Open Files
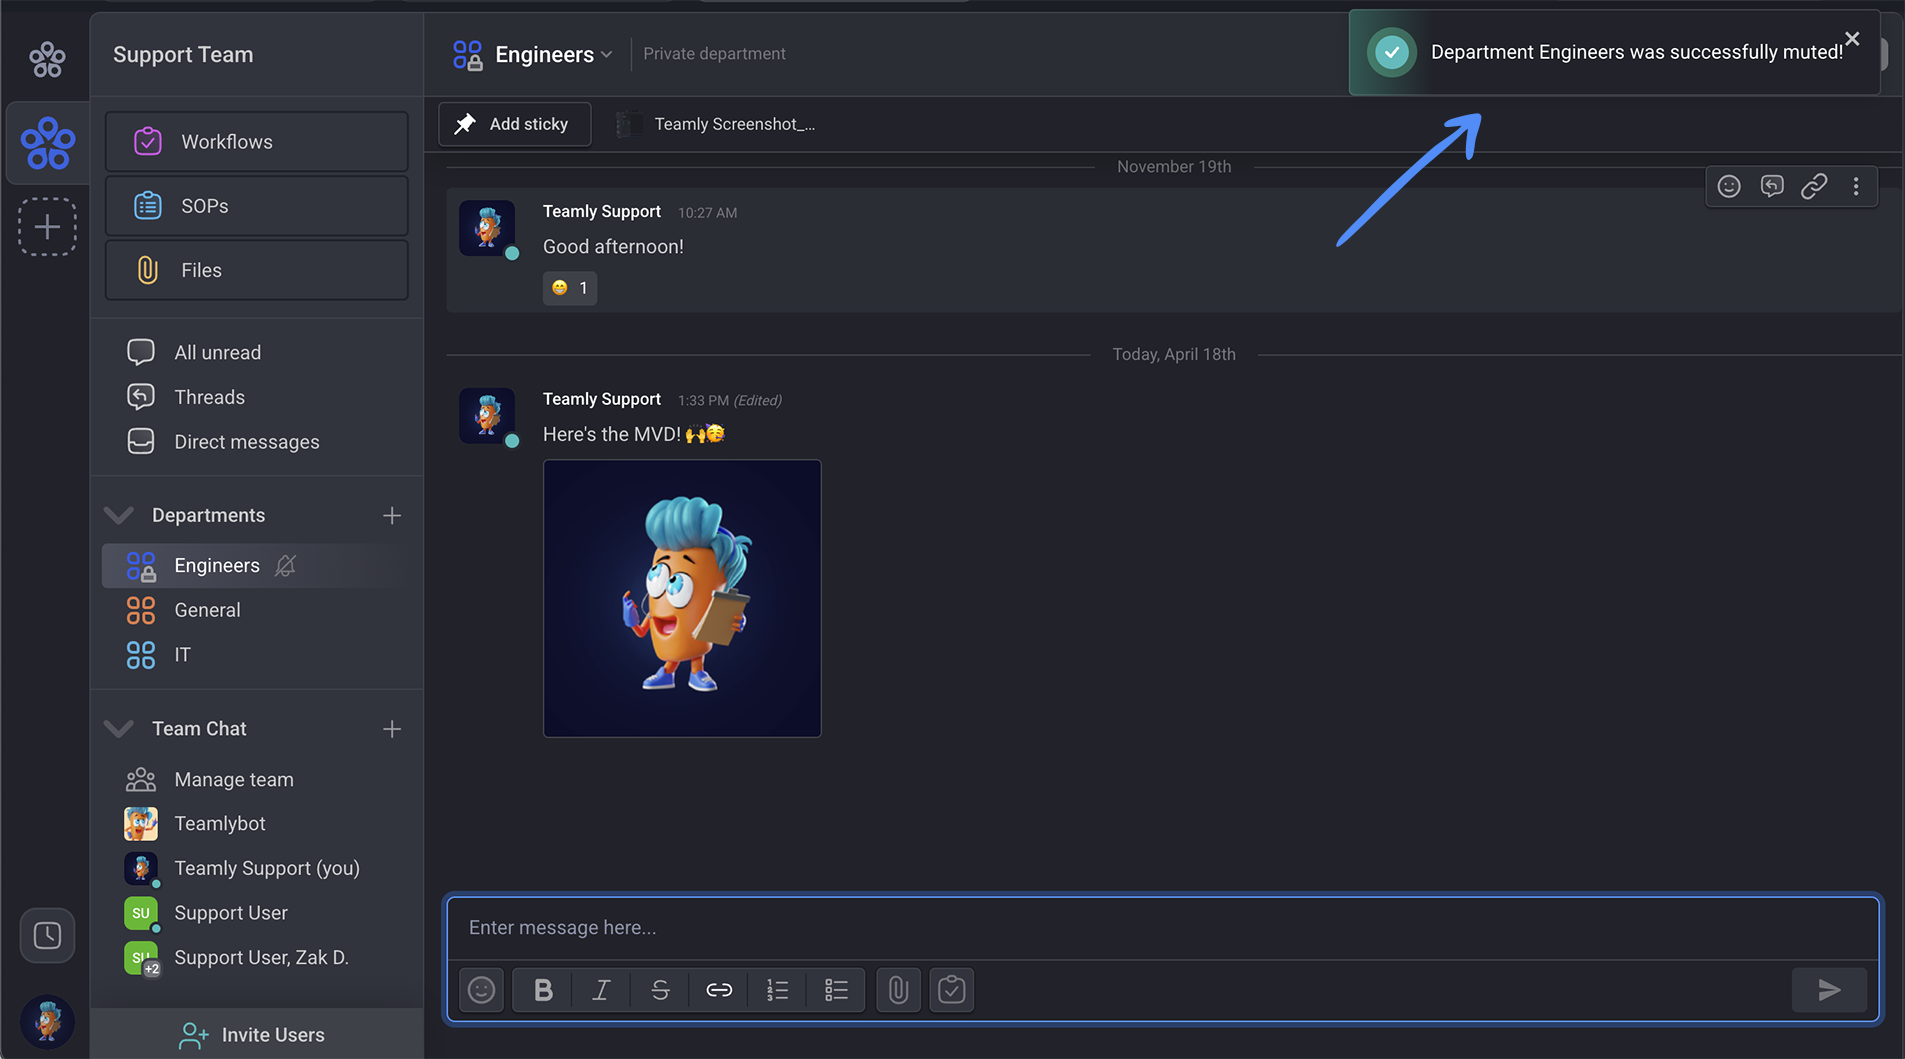 tap(257, 270)
